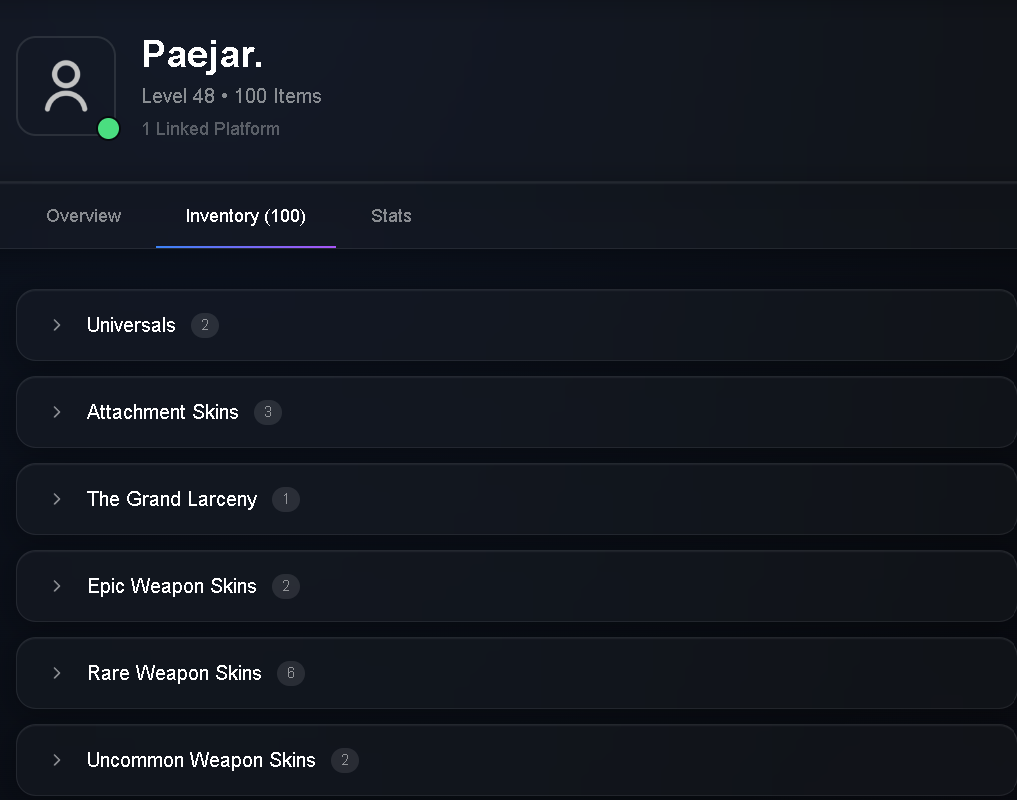This screenshot has height=800, width=1017.
Task: Click the Universals count badge
Action: coord(205,325)
